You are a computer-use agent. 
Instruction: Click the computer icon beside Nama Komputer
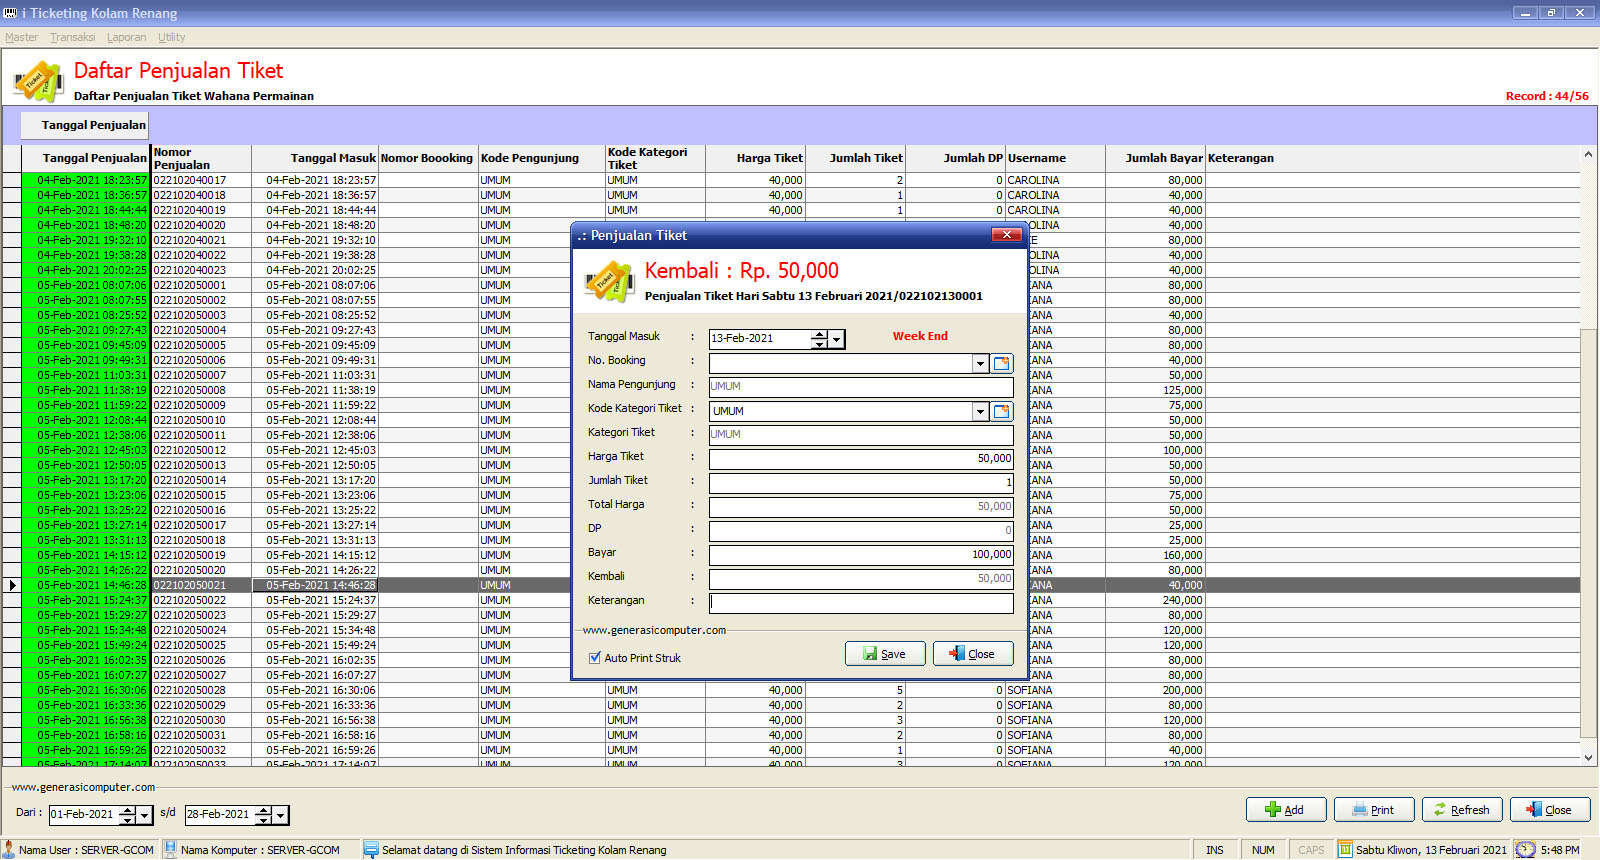click(170, 850)
